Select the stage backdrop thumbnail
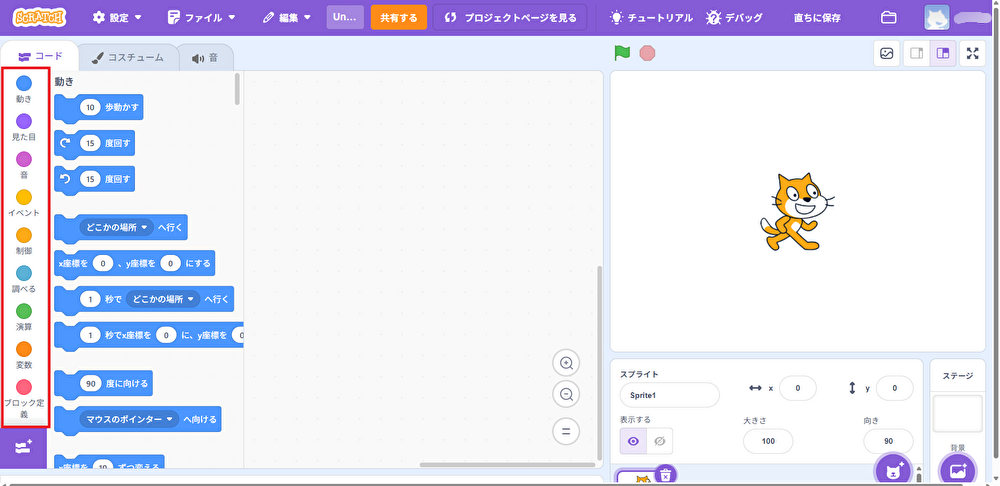1000x486 pixels. [x=958, y=413]
